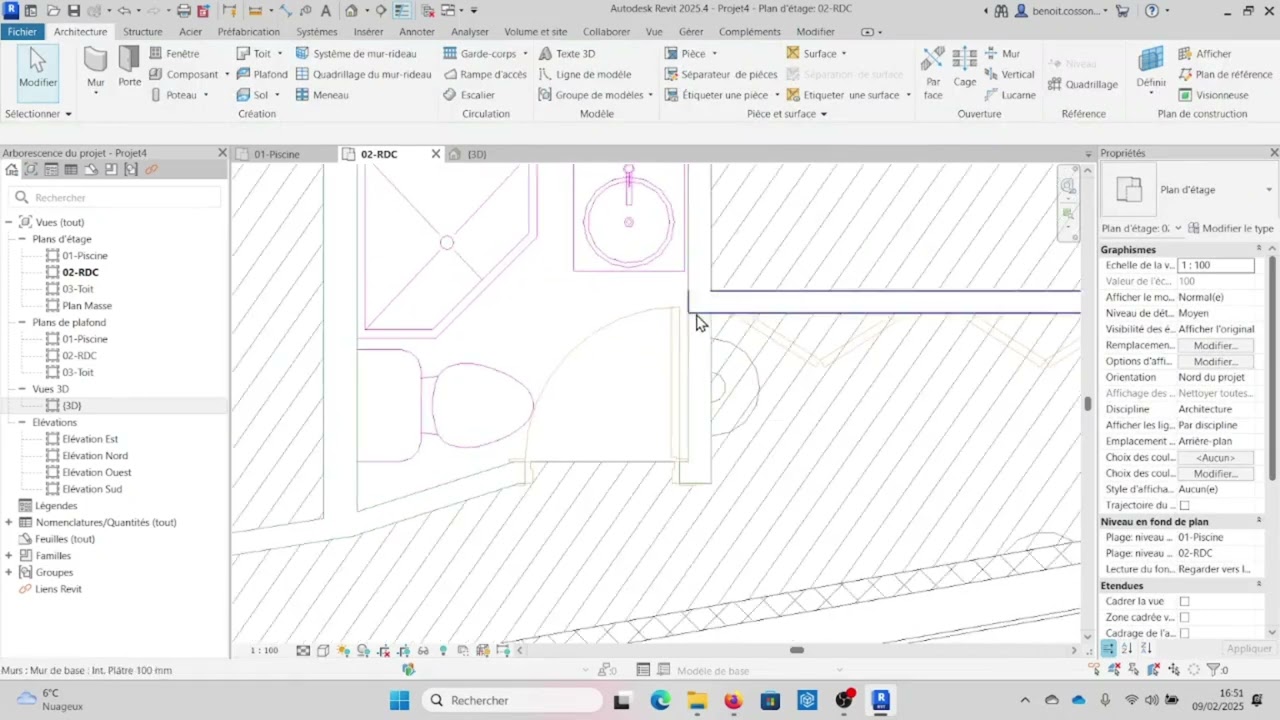Screen dimensions: 1280x720
Task: Switch to the {3D} view tab
Action: pyautogui.click(x=477, y=154)
